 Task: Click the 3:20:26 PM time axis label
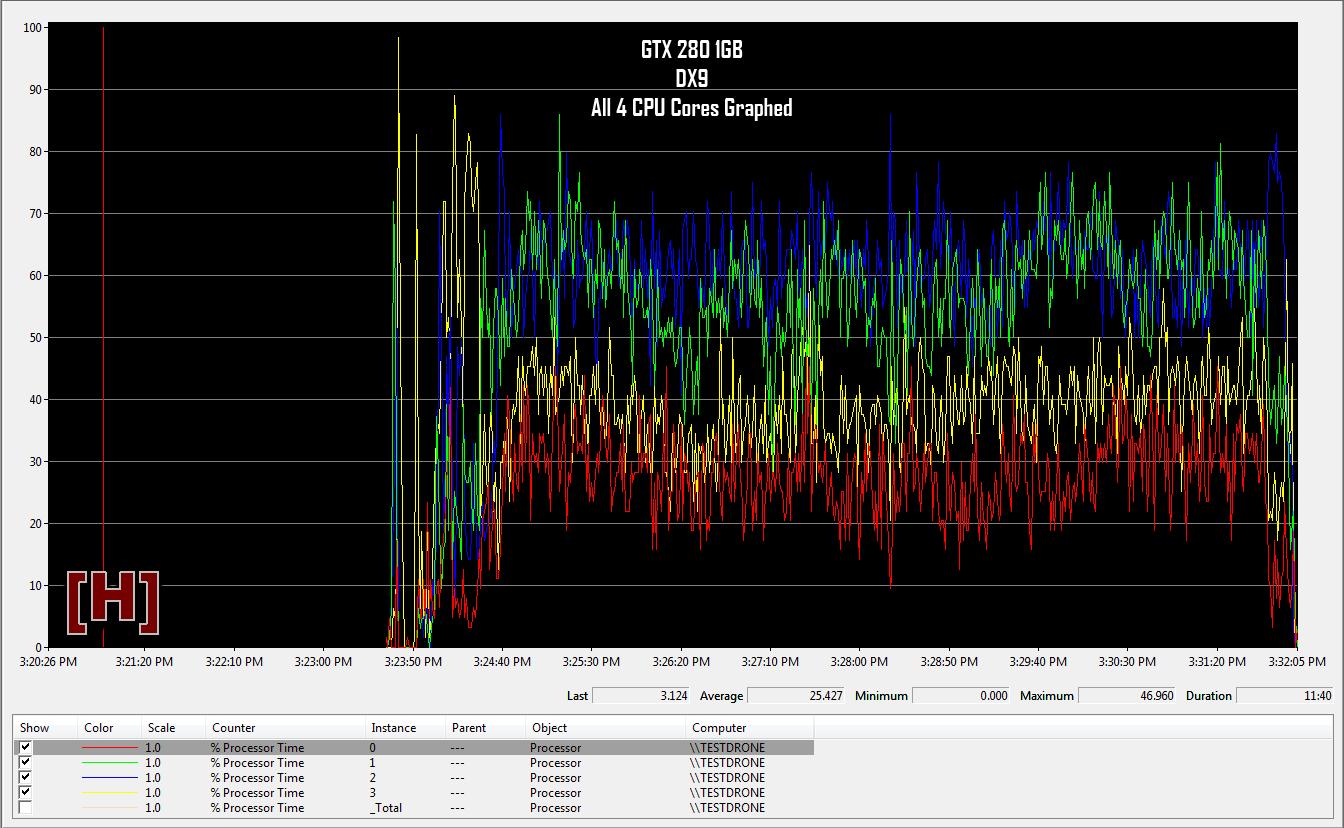tap(49, 661)
